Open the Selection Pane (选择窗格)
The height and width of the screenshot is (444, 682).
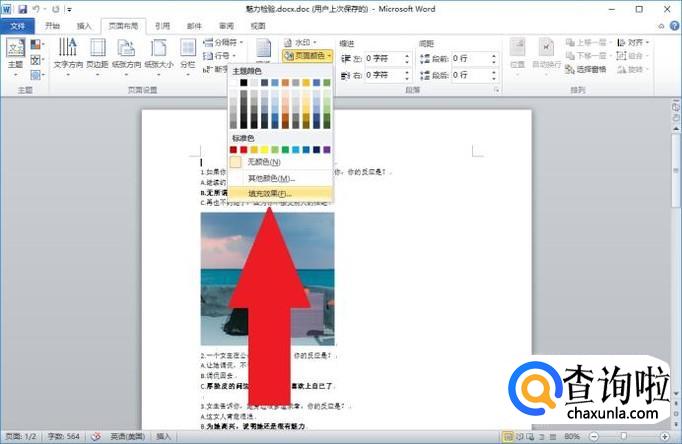coord(590,68)
